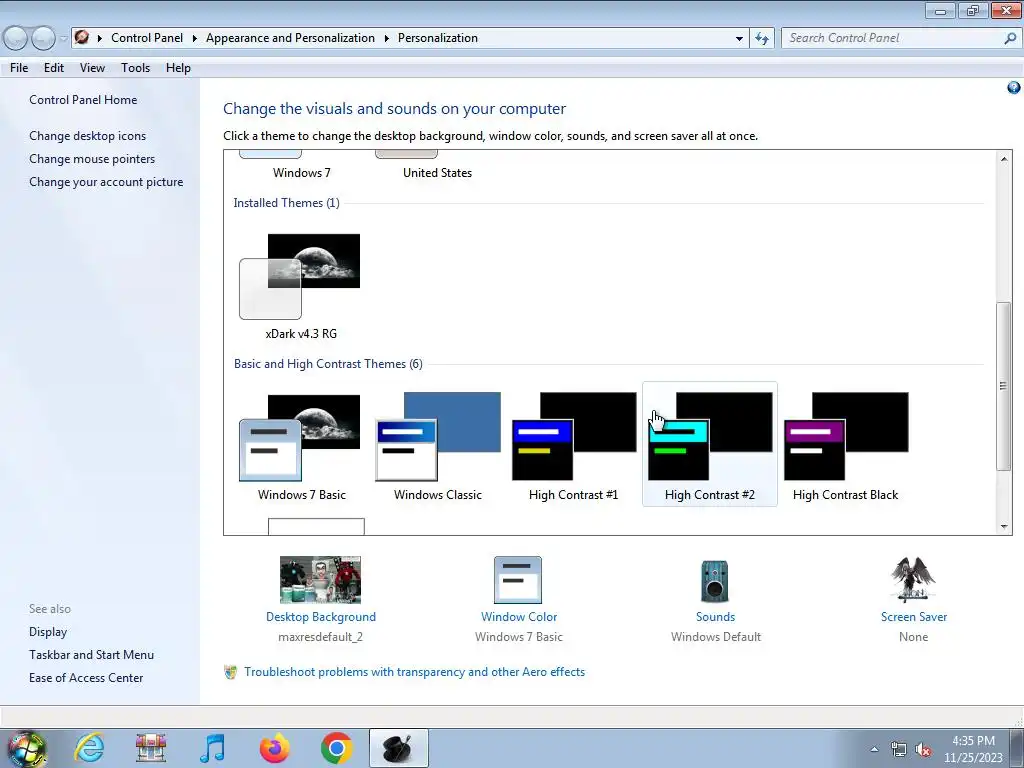
Task: Launch Internet Explorer from taskbar
Action: [89, 748]
